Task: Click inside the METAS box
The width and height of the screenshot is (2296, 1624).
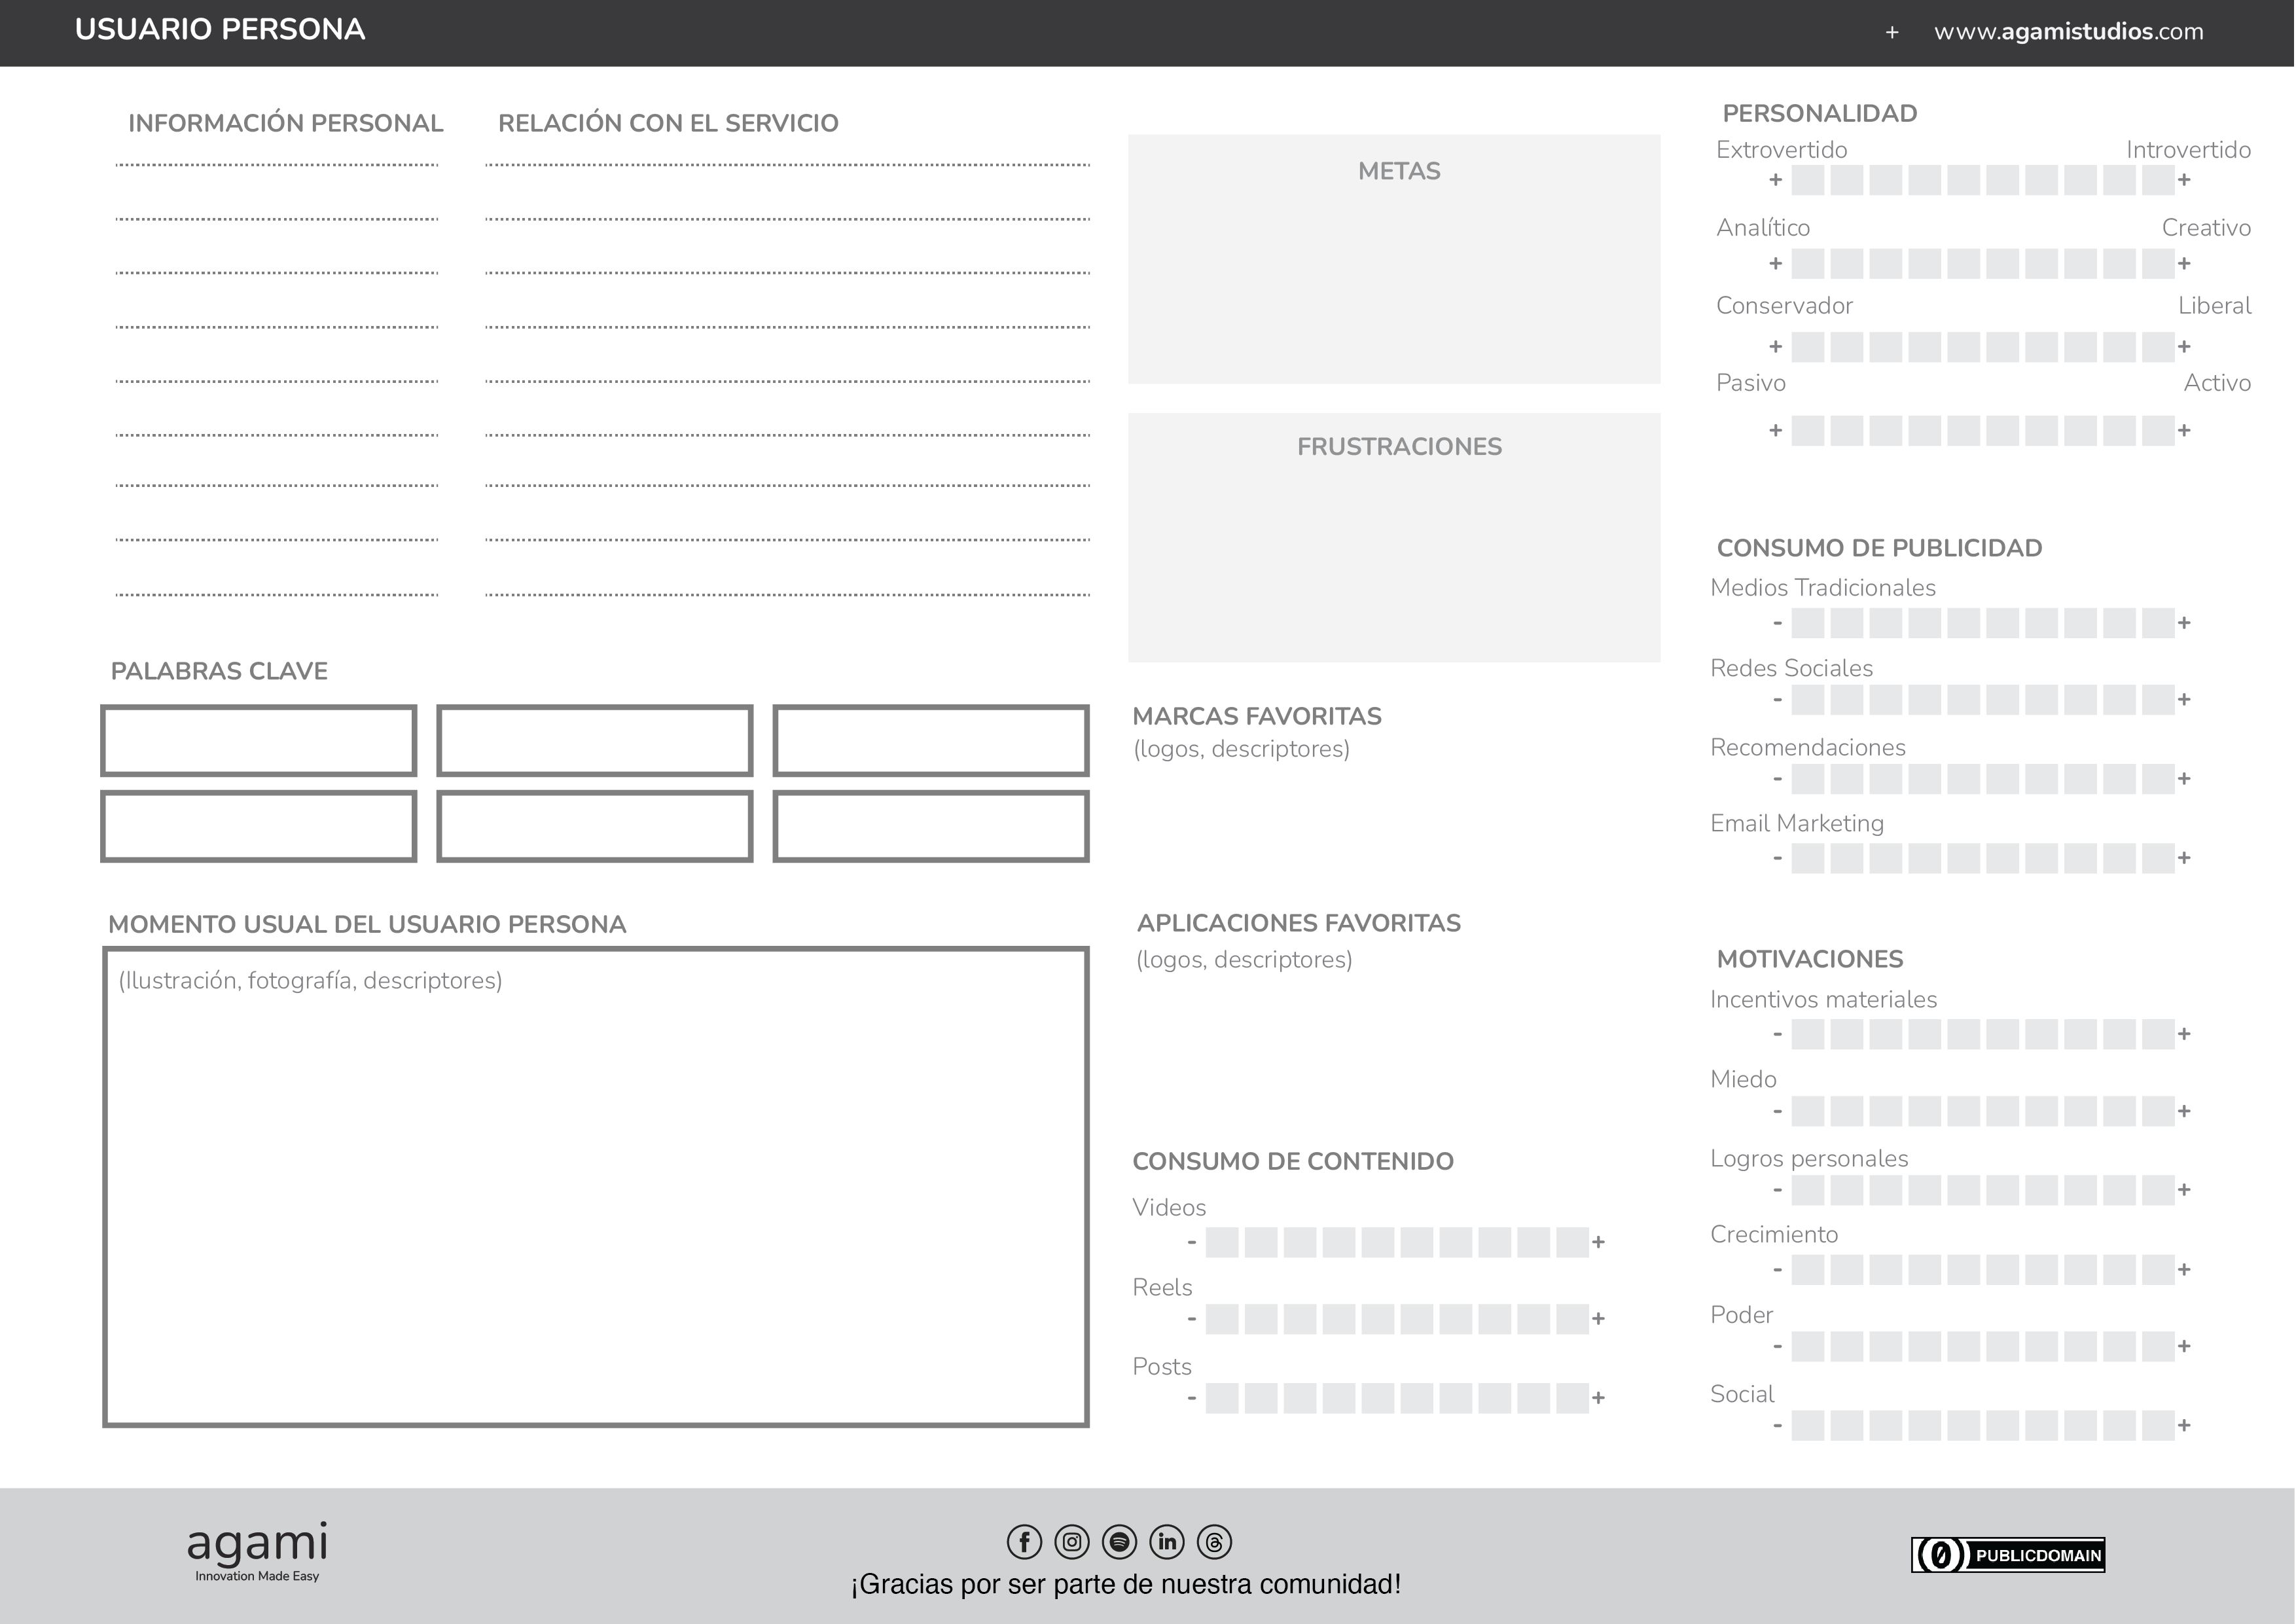Action: (1394, 259)
